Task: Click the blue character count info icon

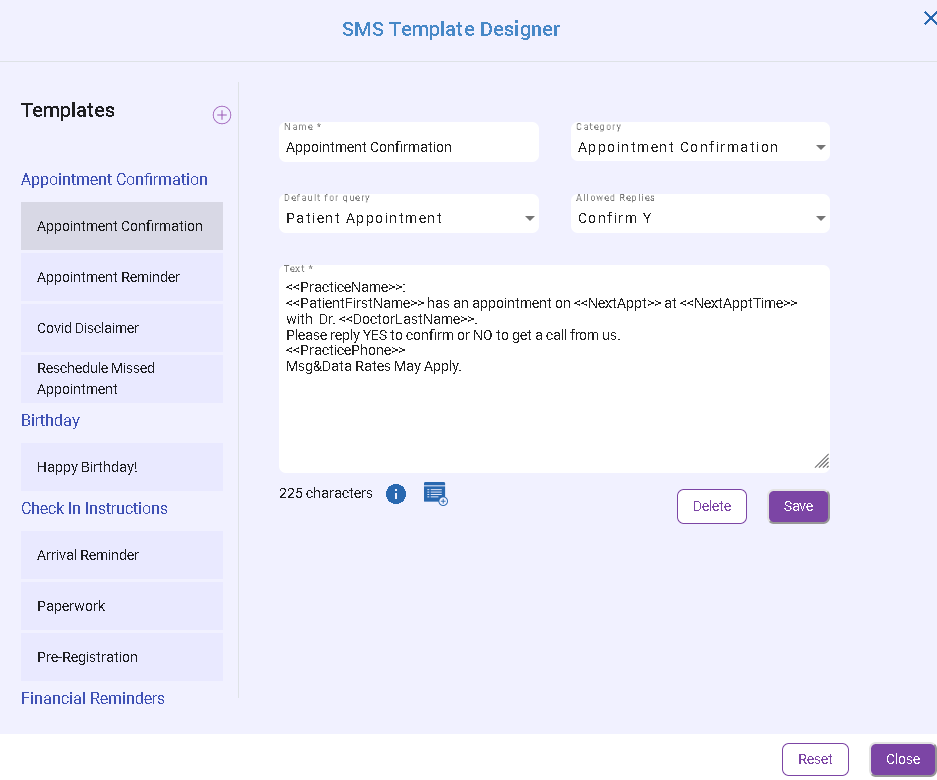Action: [396, 494]
